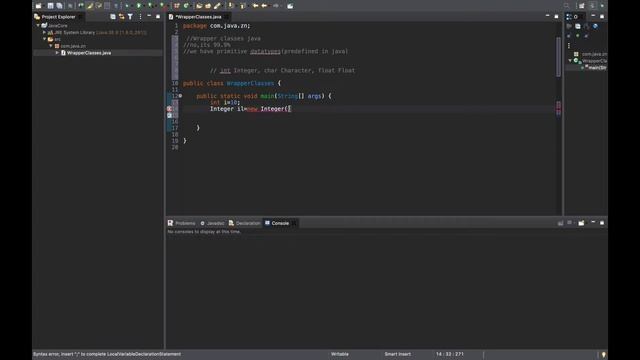Click the Next Annotation toolbar icon
640x360 pixels.
point(231,6)
